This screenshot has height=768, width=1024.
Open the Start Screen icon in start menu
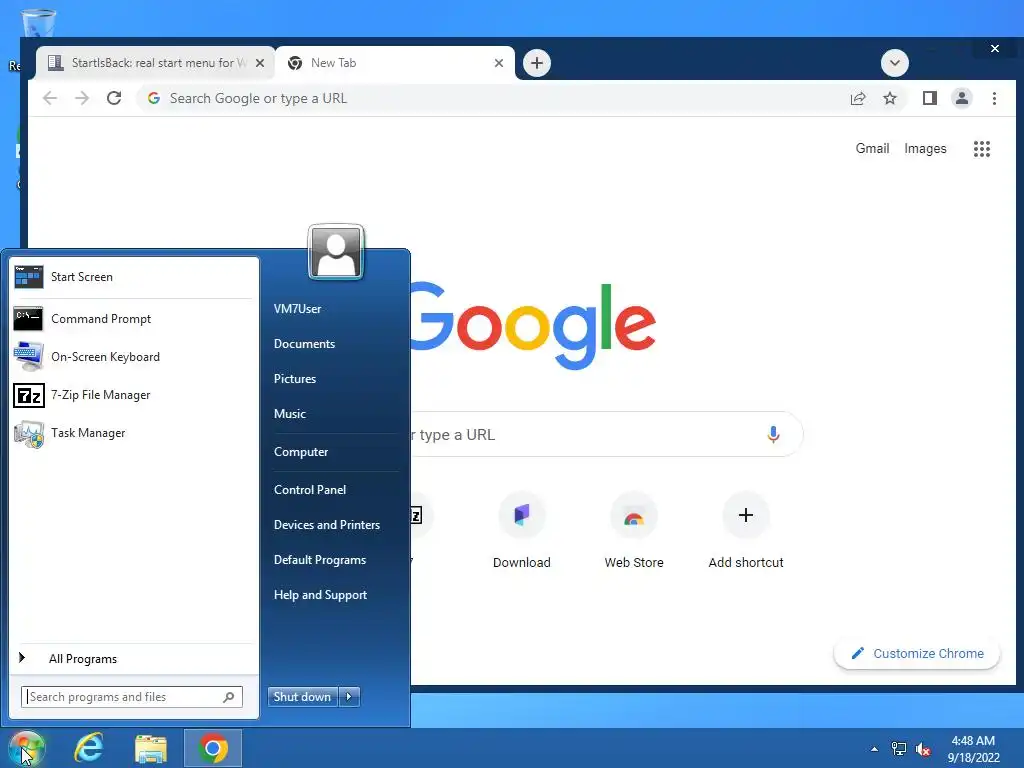coord(29,277)
